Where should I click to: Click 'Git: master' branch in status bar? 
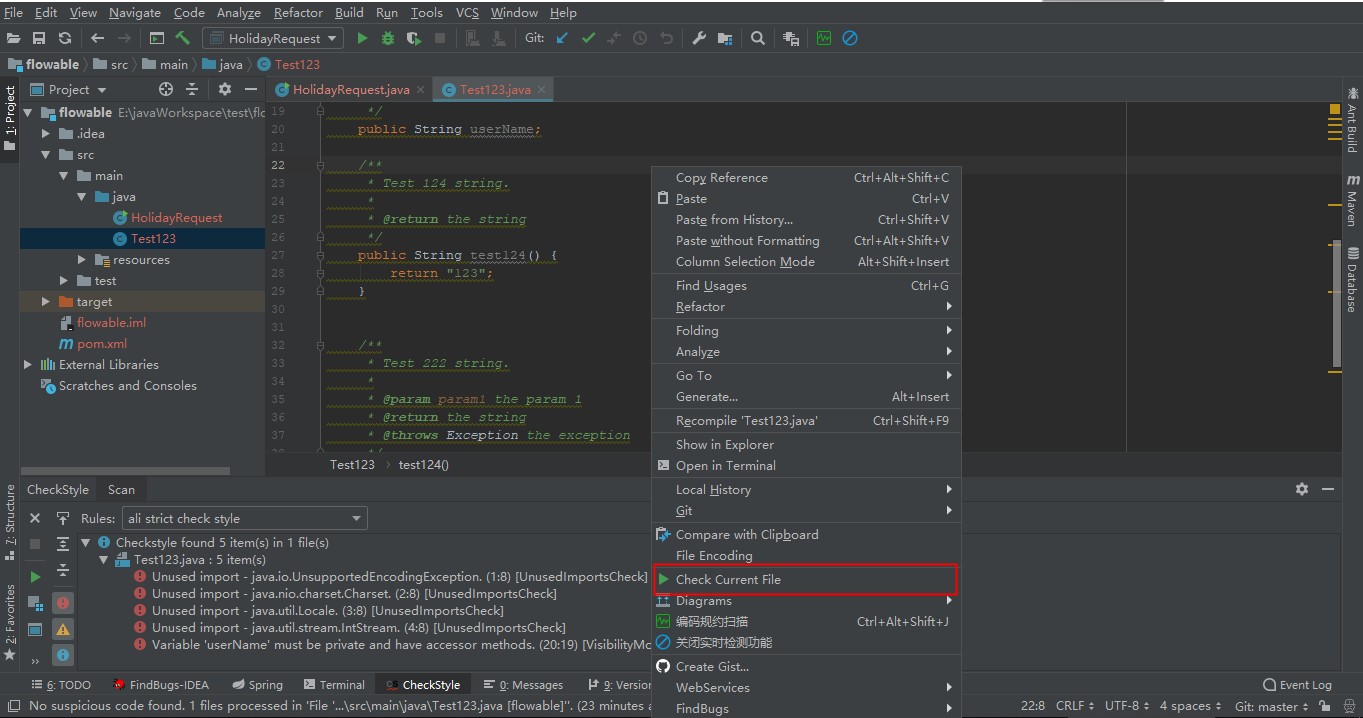coord(1271,706)
